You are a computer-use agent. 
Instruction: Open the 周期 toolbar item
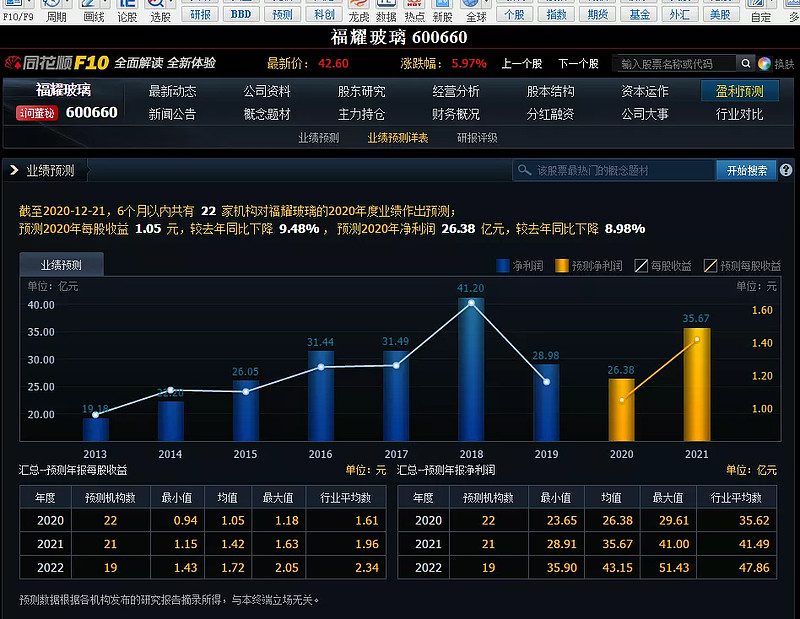(56, 12)
